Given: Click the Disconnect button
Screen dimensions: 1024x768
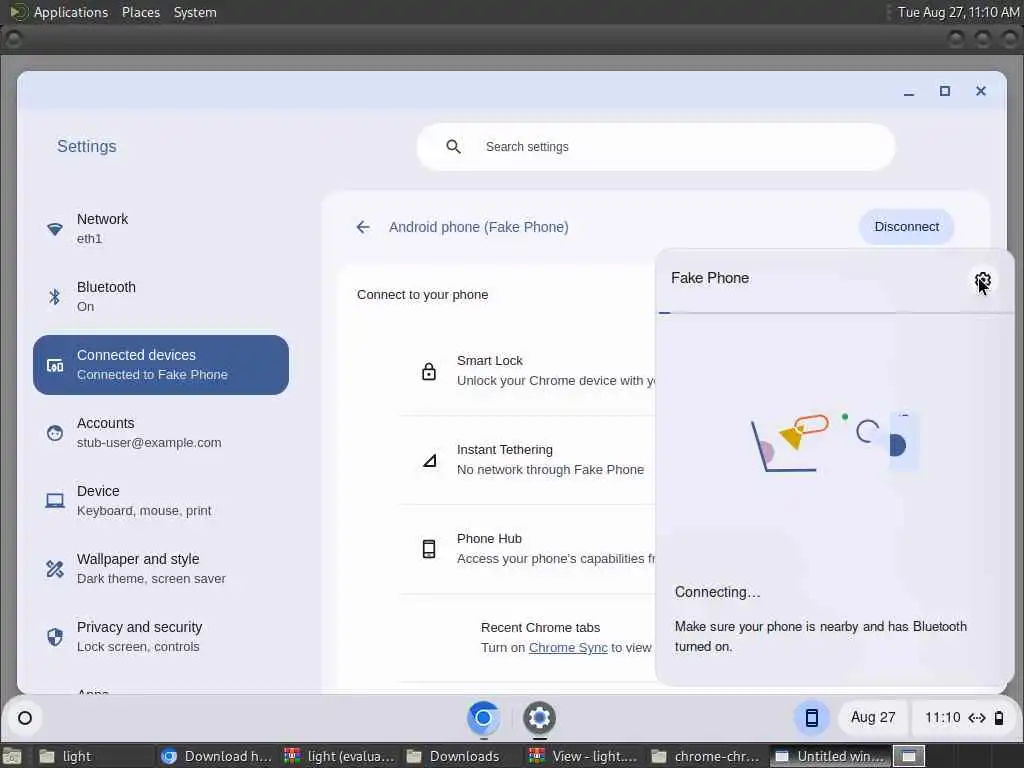Looking at the screenshot, I should (906, 227).
